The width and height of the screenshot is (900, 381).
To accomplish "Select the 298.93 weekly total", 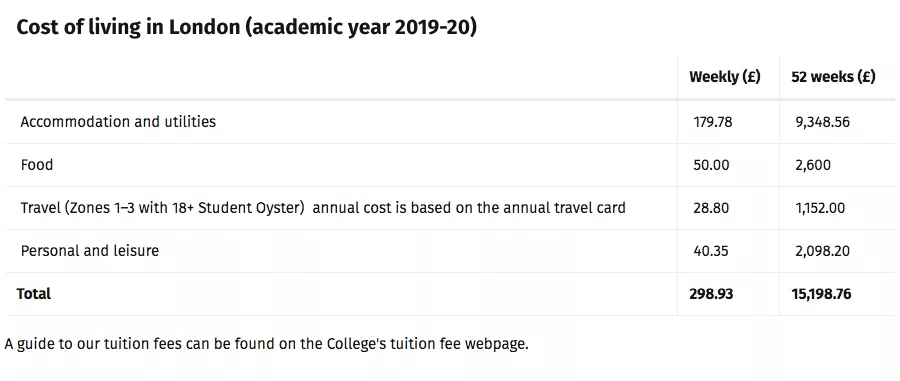I will coord(711,294).
